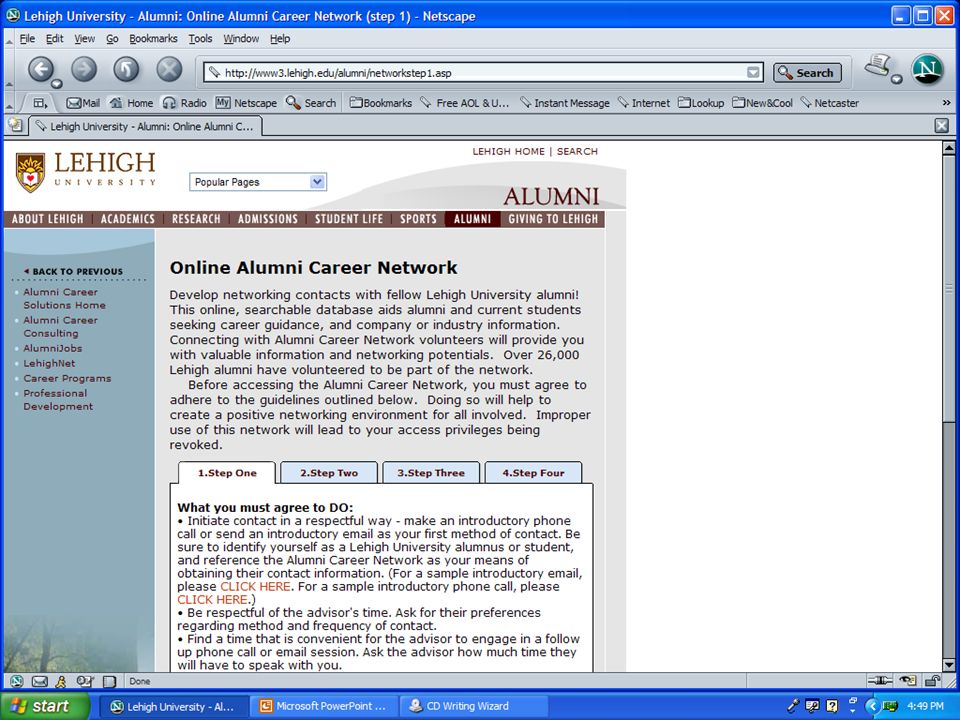Click GIVING TO LEHIGH in navigation bar
The width and height of the screenshot is (960, 720).
pyautogui.click(x=553, y=219)
